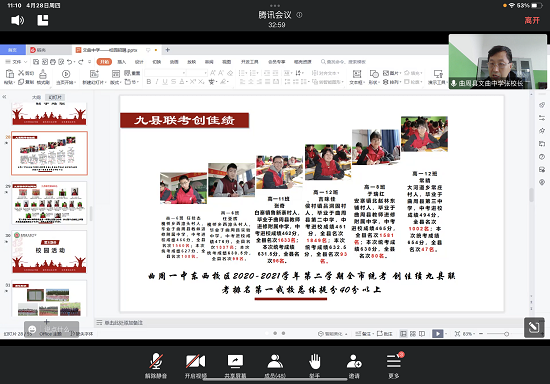This screenshot has height=384, width=550.
Task: Tap 共享屏幕 share screen button
Action: tap(235, 366)
